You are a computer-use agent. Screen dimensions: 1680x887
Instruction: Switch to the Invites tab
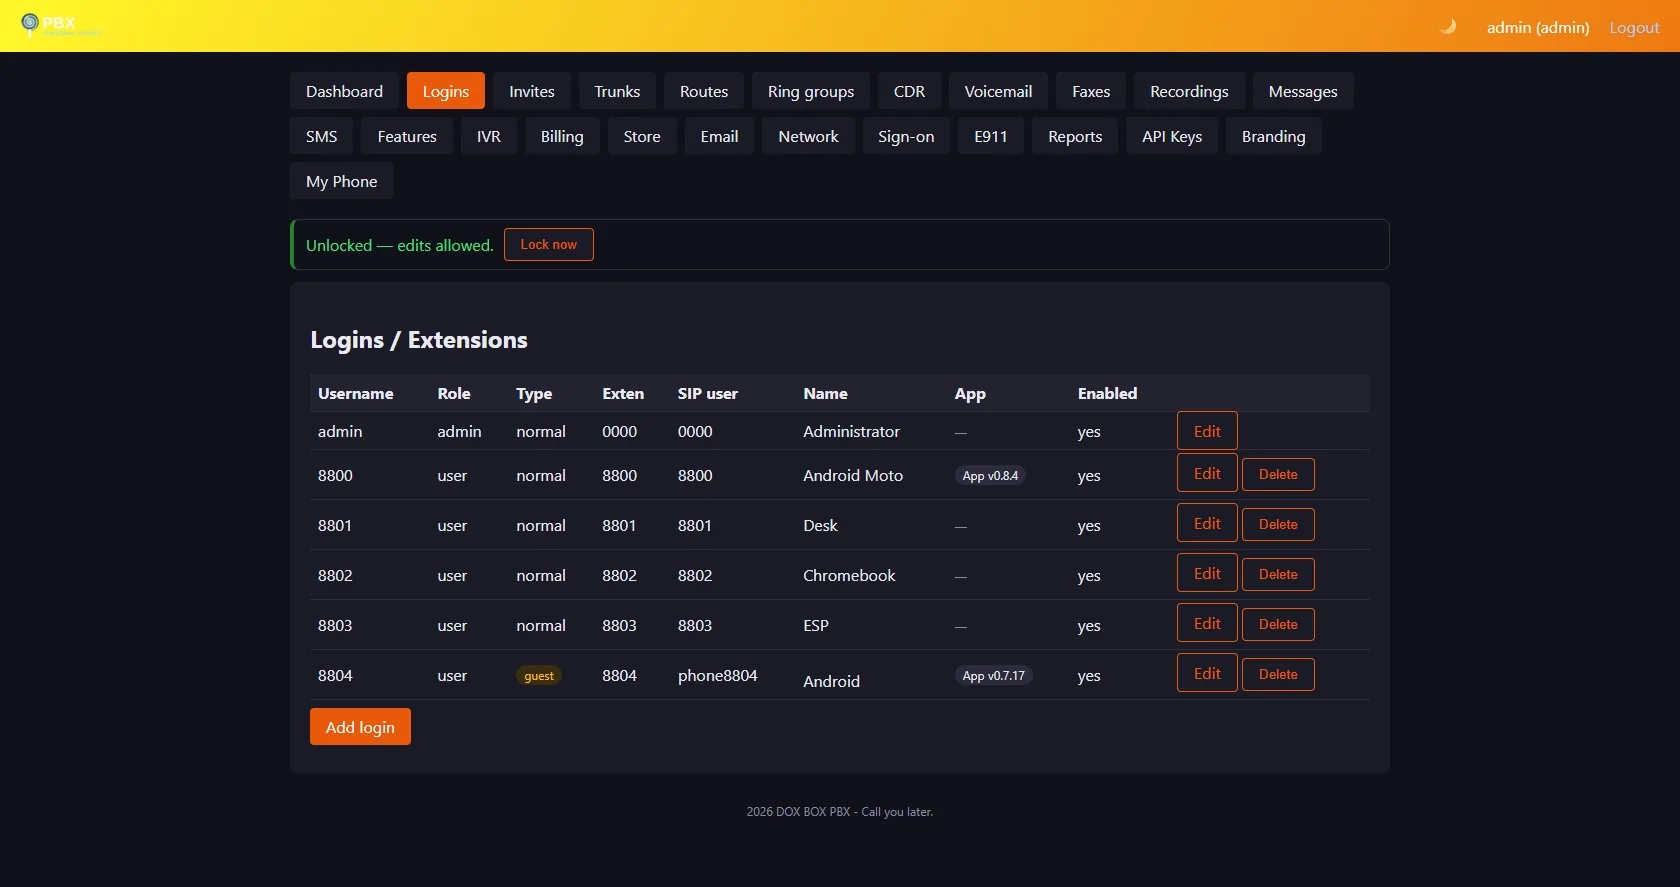531,91
